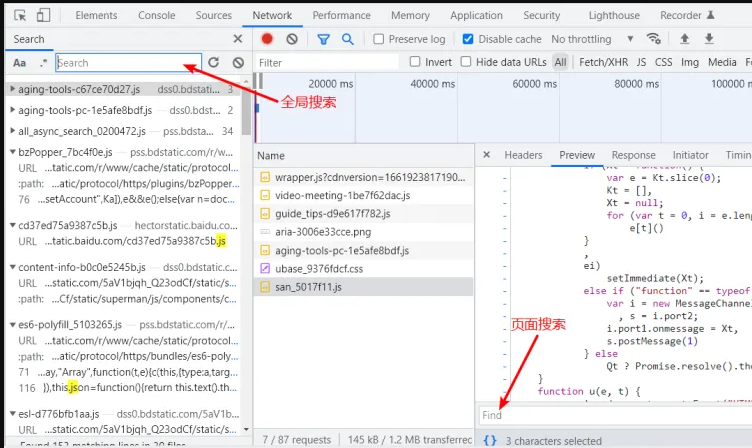The image size is (752, 448).
Task: Select the inspect element picker icon
Action: pyautogui.click(x=20, y=15)
